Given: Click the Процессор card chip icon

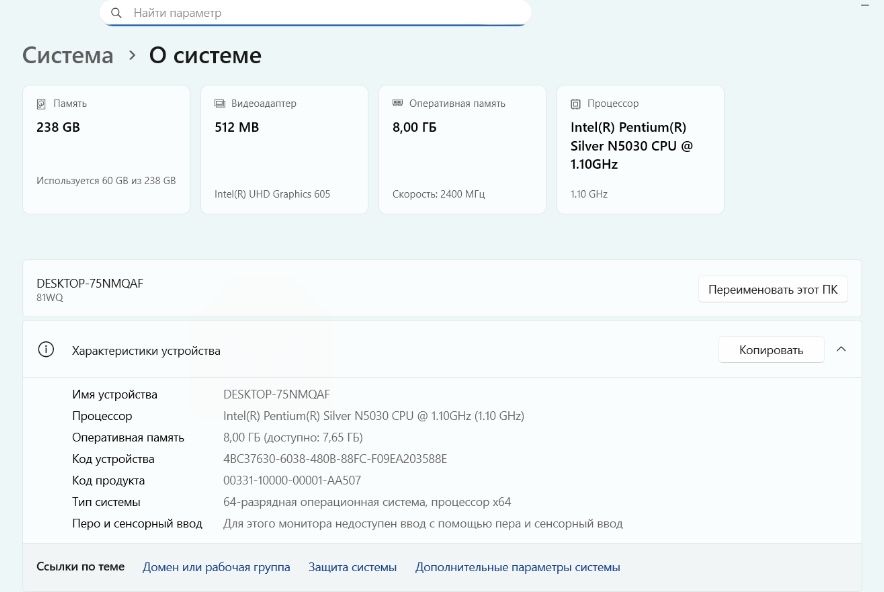Looking at the screenshot, I should pyautogui.click(x=576, y=104).
